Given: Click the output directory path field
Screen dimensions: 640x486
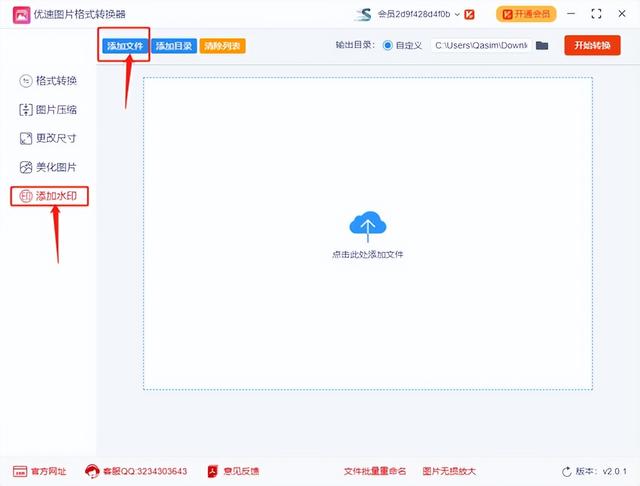Looking at the screenshot, I should pos(481,45).
